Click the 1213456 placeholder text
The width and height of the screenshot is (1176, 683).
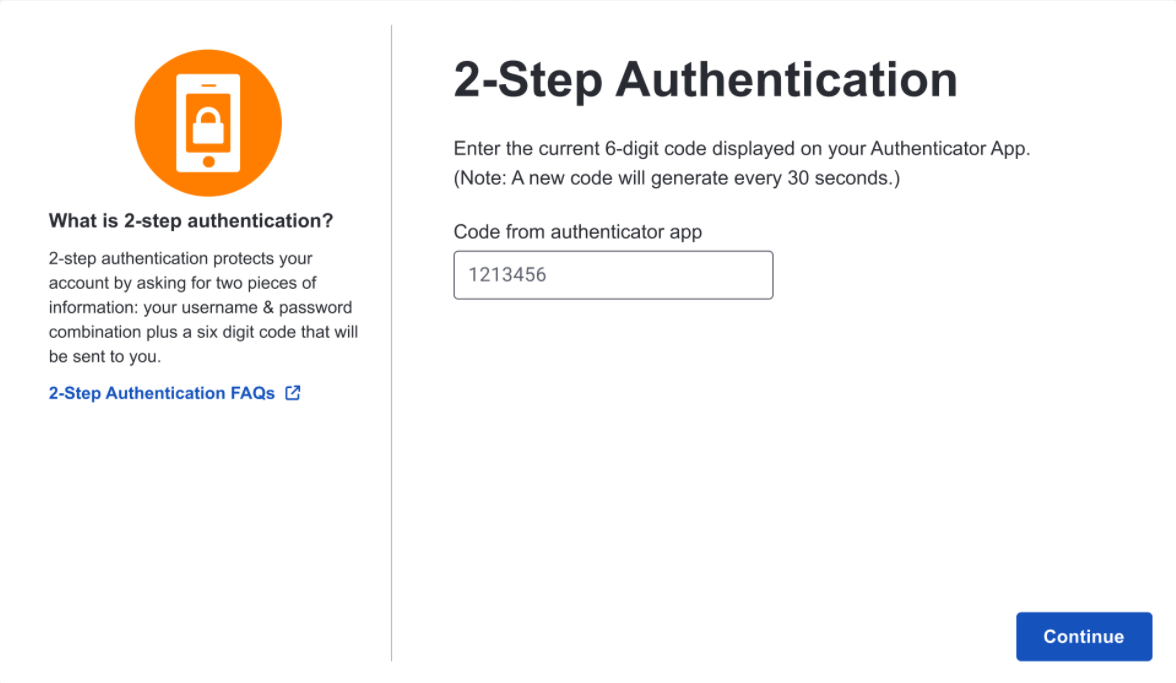pyautogui.click(x=507, y=274)
